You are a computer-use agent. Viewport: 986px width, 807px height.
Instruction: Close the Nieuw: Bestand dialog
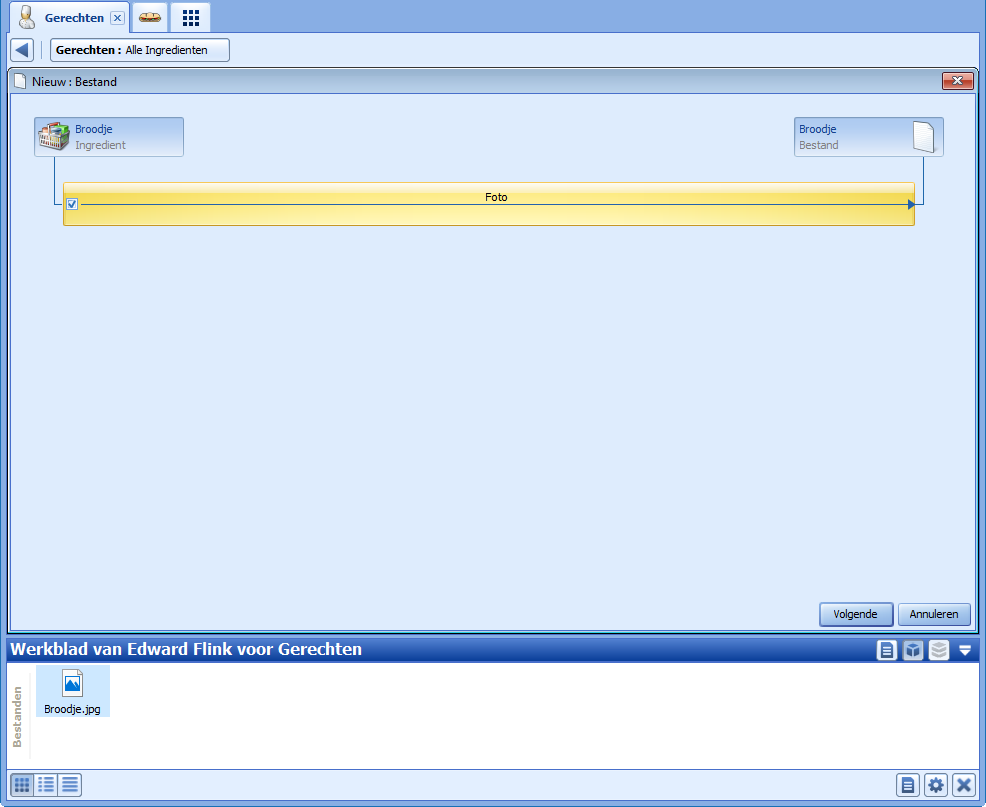tap(957, 81)
